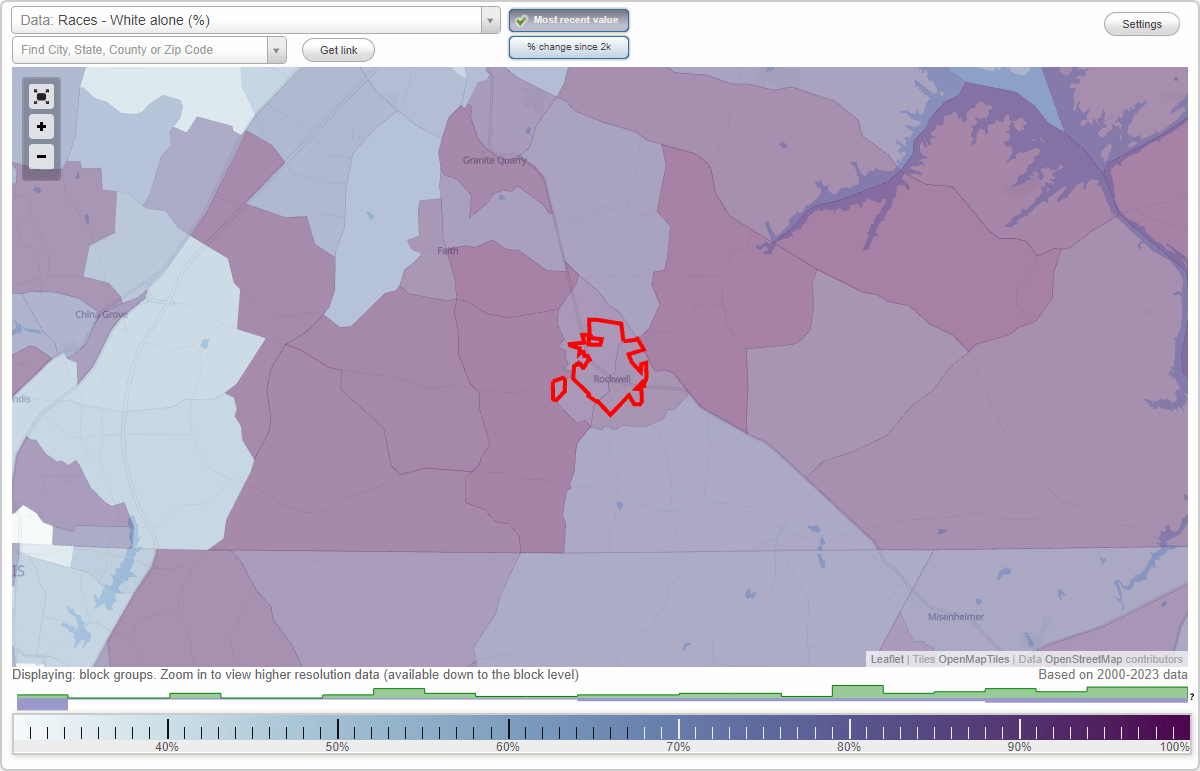Click the city search input field
This screenshot has height=771, width=1200.
[x=140, y=49]
